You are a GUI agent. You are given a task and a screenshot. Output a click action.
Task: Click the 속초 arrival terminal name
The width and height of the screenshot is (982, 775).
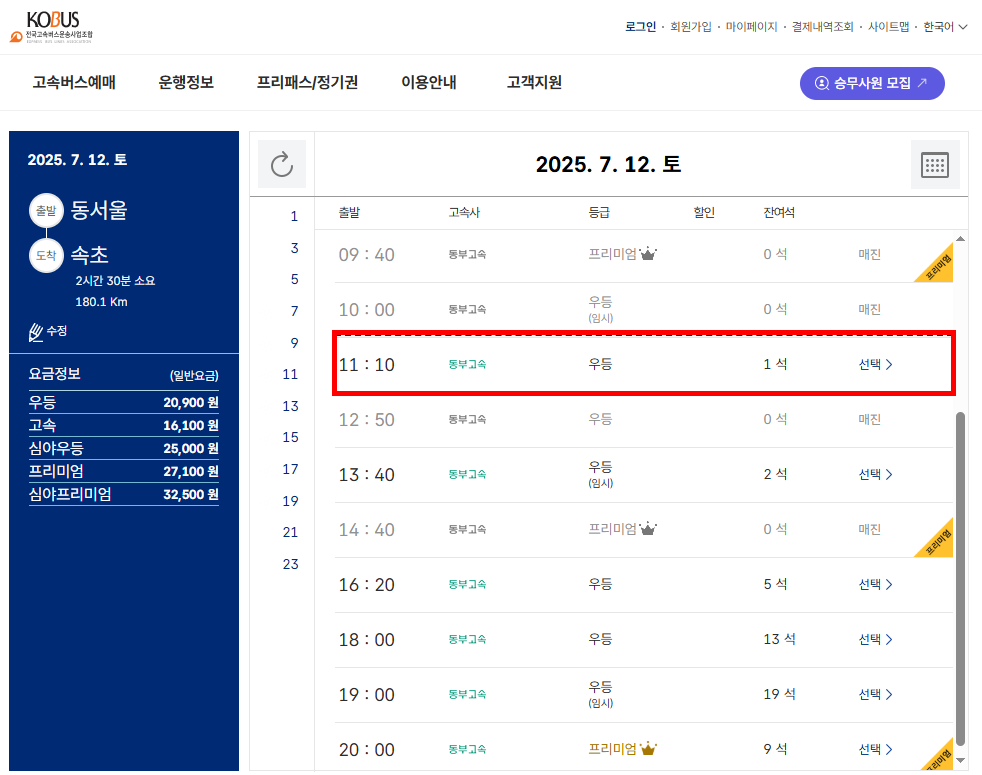coord(90,255)
